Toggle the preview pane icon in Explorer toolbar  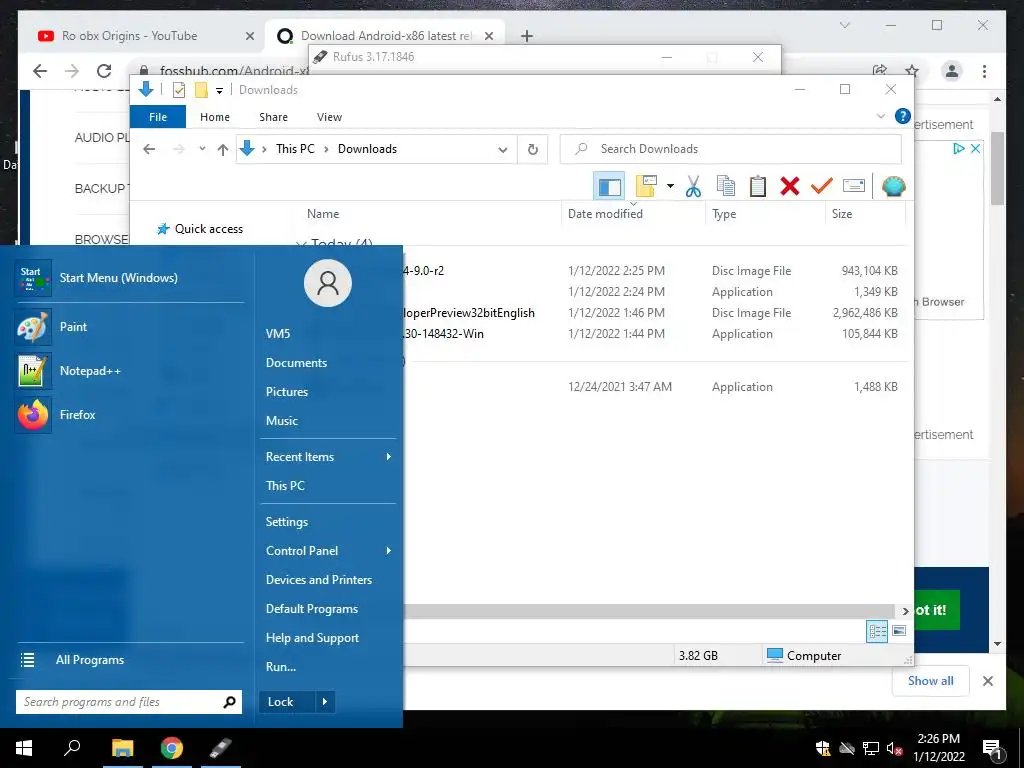(x=609, y=187)
